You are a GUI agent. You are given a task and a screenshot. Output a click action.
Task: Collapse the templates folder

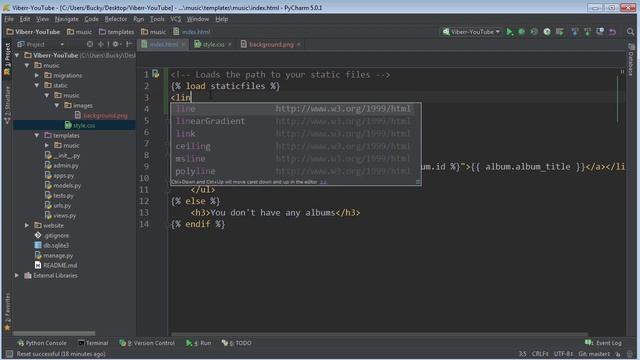click(x=37, y=135)
